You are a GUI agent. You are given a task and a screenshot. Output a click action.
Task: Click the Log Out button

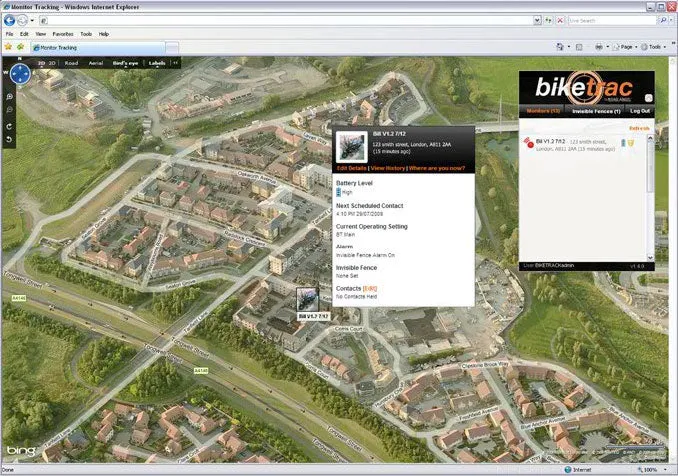pos(640,111)
